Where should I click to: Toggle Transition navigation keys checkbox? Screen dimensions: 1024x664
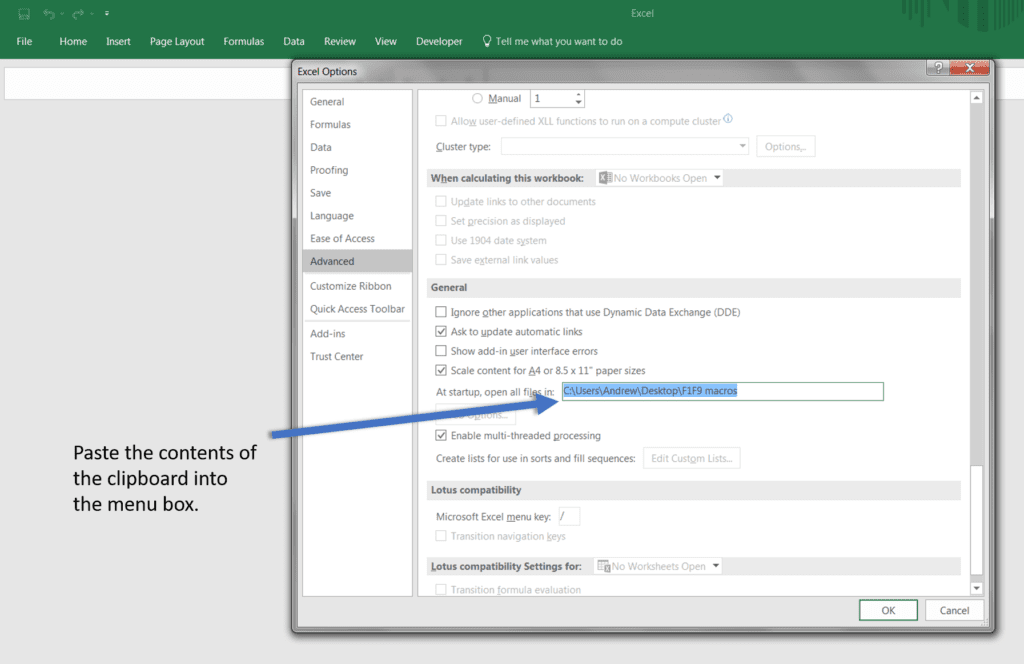pyautogui.click(x=441, y=536)
